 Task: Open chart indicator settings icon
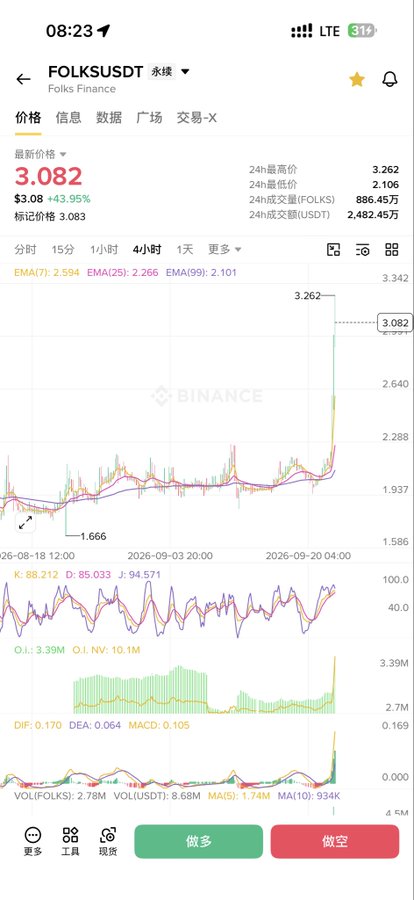[362, 249]
